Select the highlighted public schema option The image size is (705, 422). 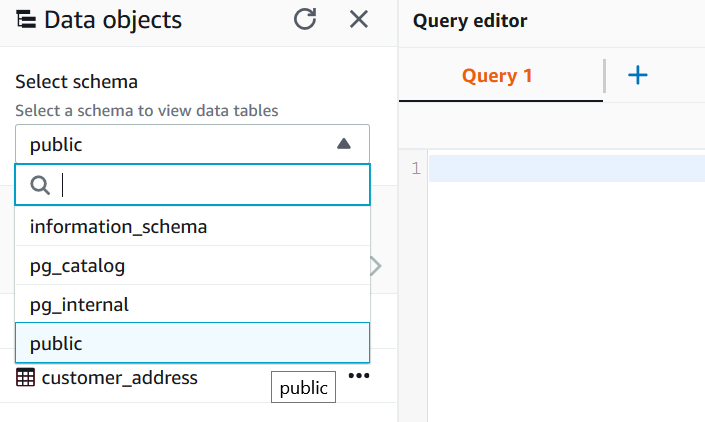(56, 343)
